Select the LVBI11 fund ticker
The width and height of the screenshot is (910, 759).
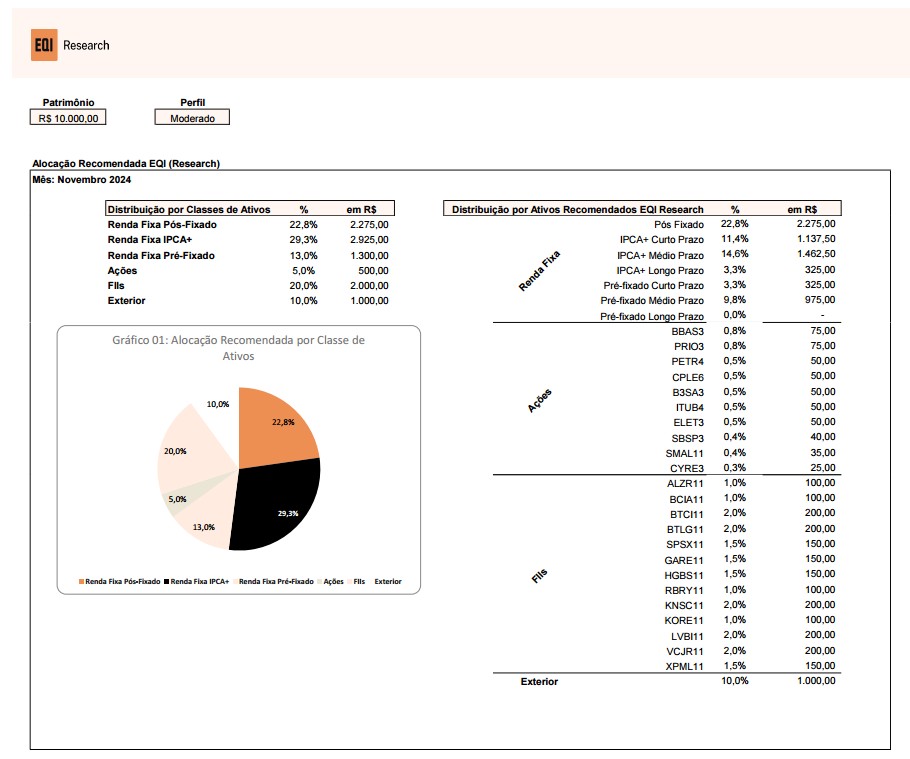coord(687,636)
